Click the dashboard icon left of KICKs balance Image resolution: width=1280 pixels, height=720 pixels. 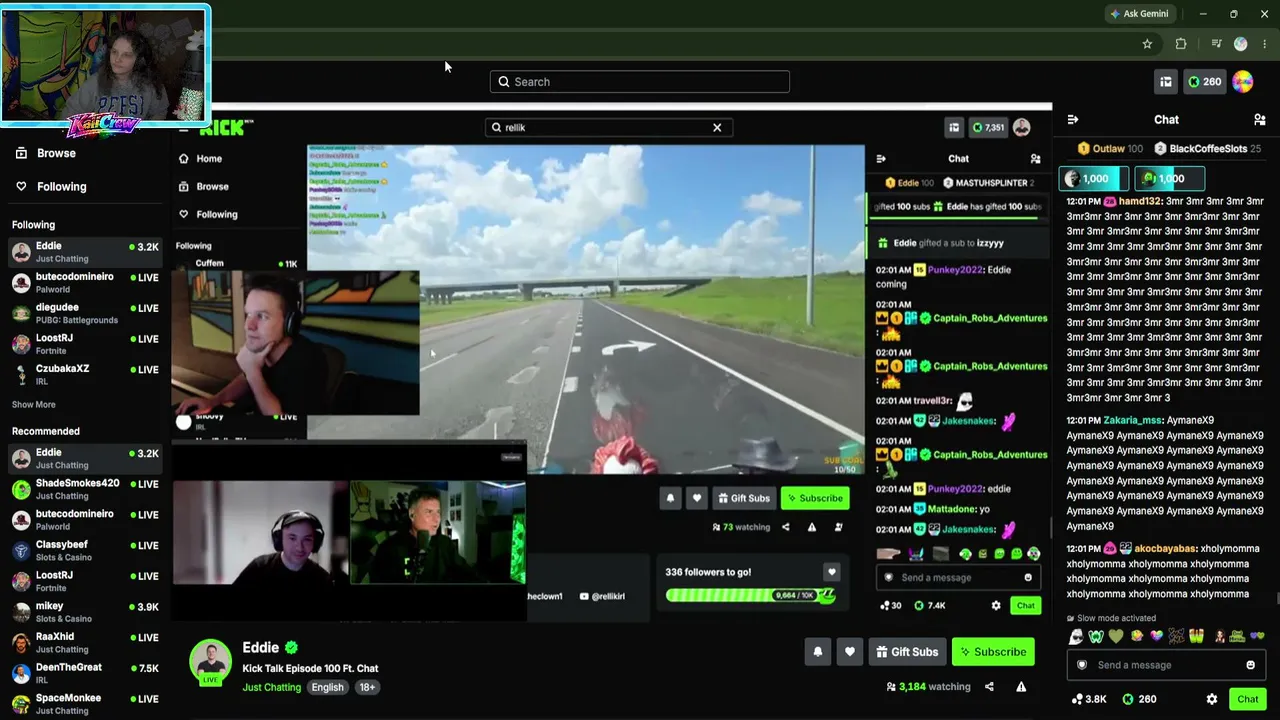(1165, 82)
